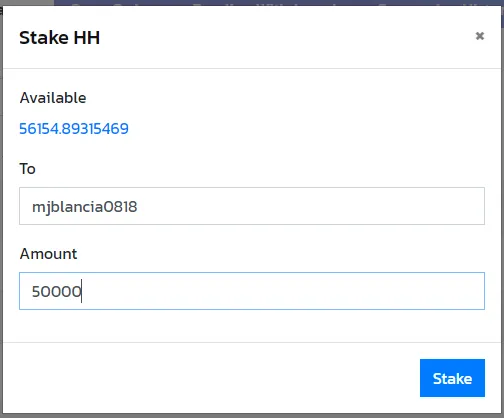Click the Available label

[x=53, y=98]
